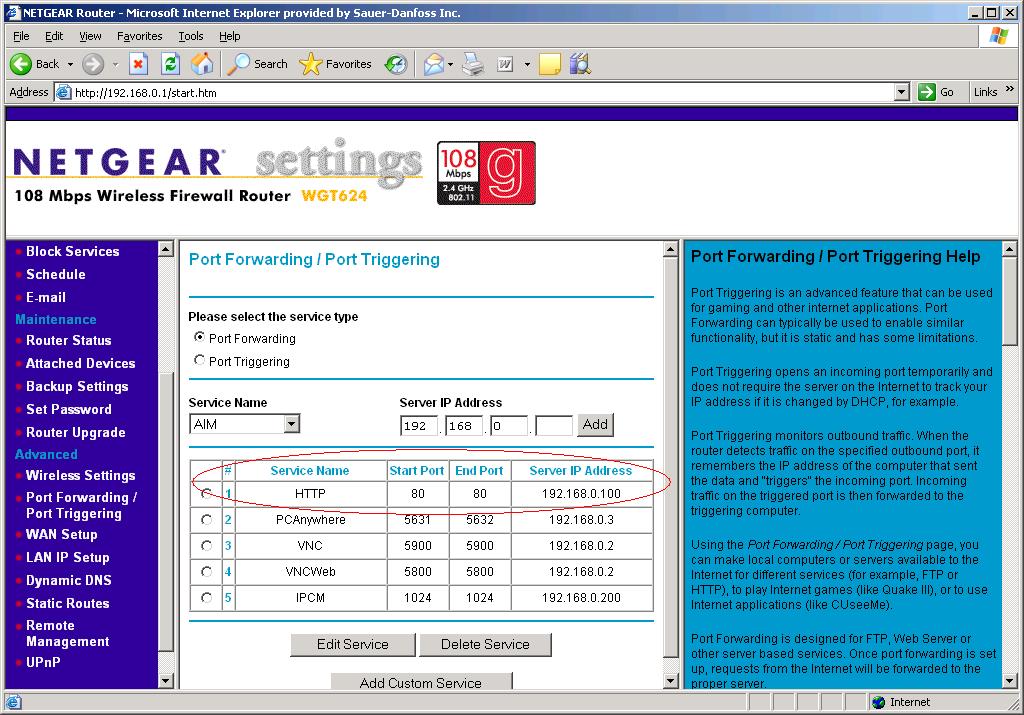Click the green Go arrow button

927,92
